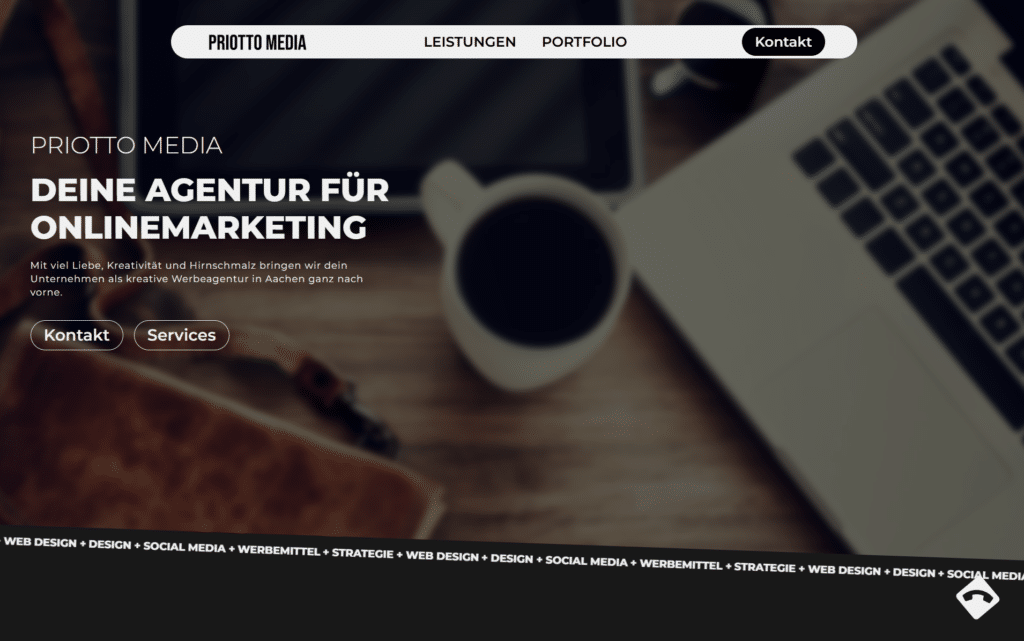Click the first Strategie text in the ticker
The height and width of the screenshot is (641, 1024).
click(362, 554)
